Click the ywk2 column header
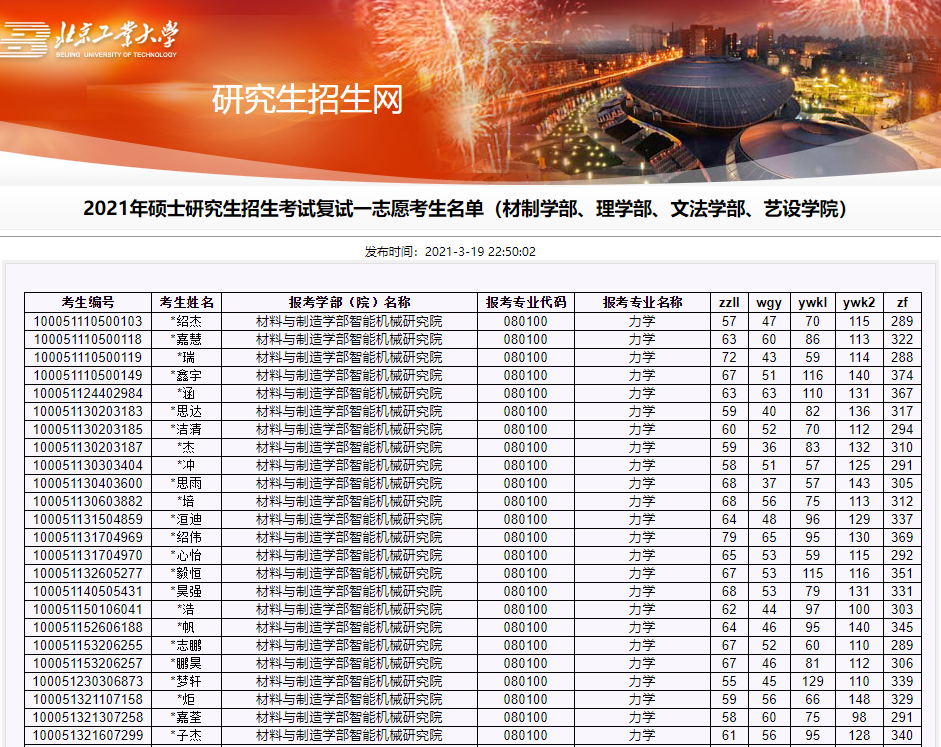 (859, 302)
